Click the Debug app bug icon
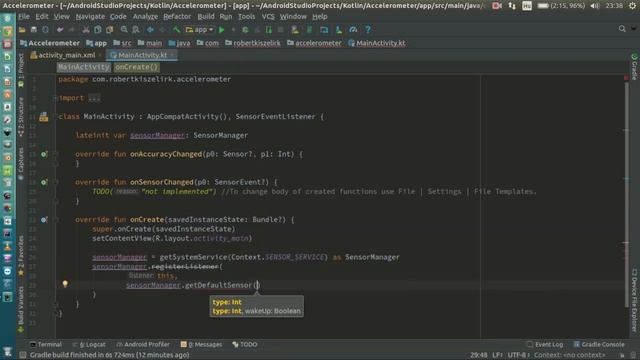The width and height of the screenshot is (640, 360). click(245, 30)
